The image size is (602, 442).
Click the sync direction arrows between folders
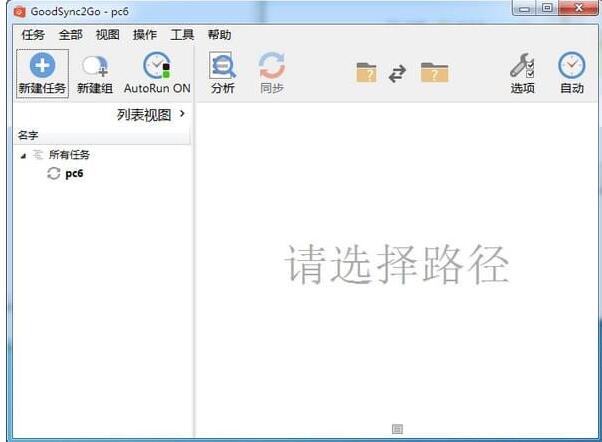pyautogui.click(x=398, y=73)
